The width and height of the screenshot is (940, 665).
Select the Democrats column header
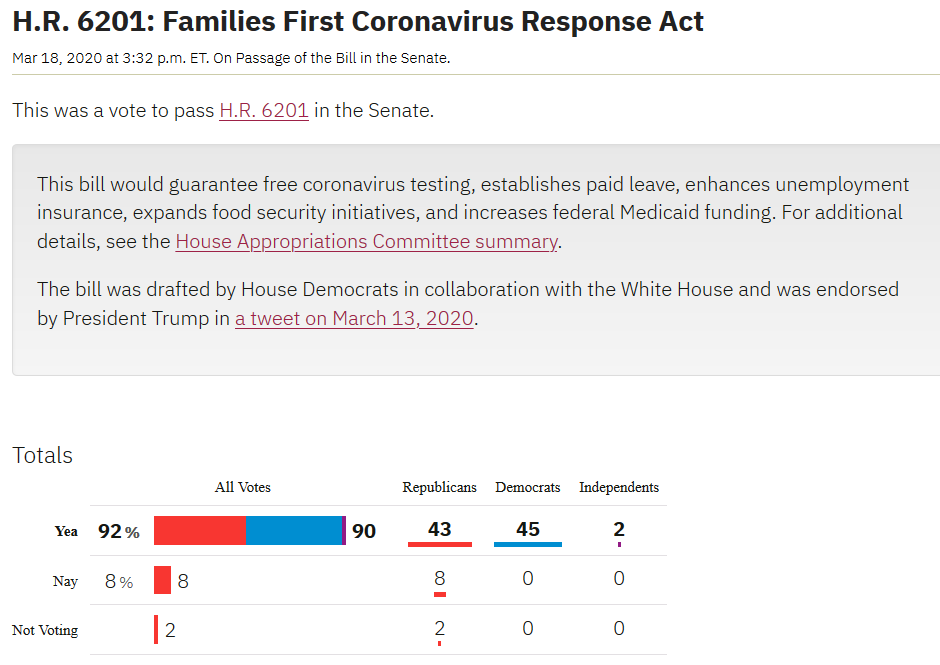click(528, 488)
